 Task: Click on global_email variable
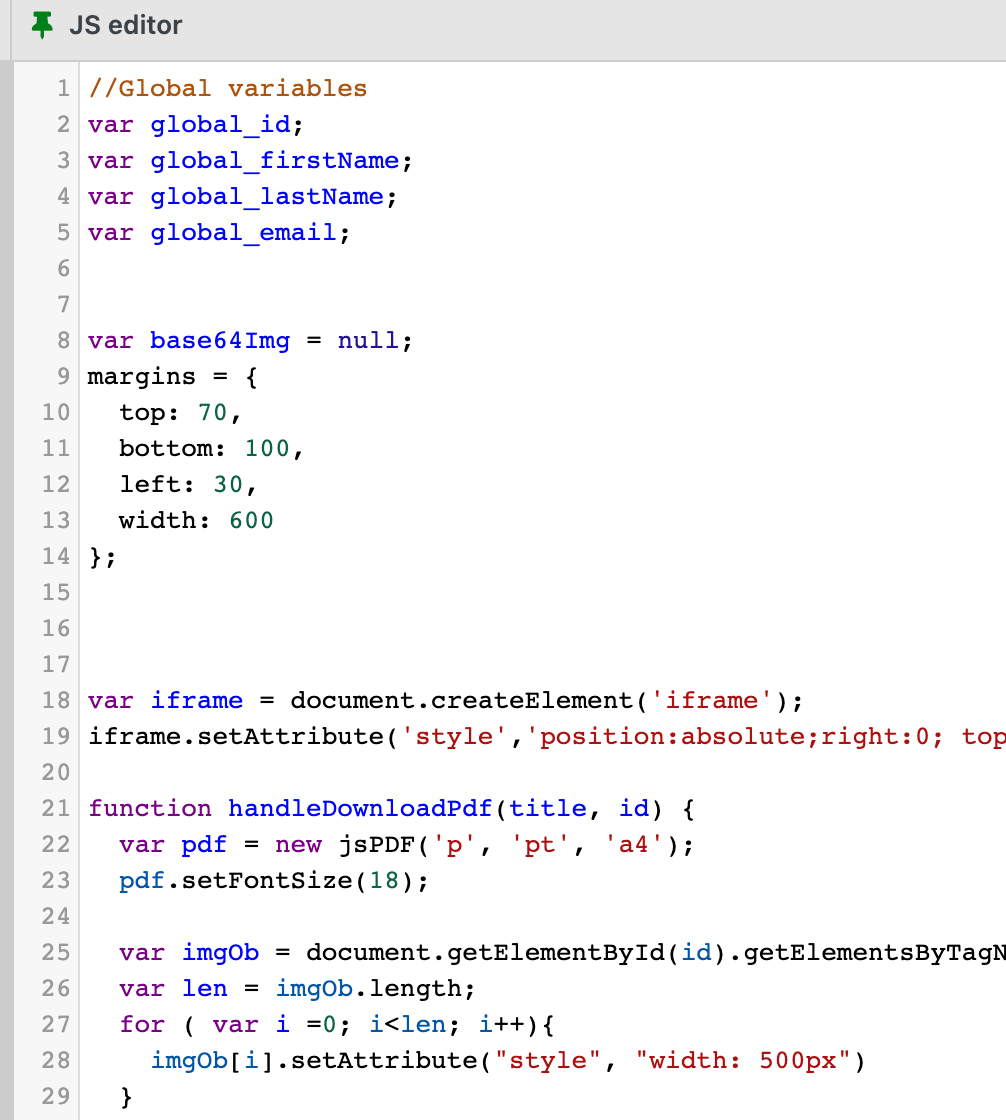[243, 233]
